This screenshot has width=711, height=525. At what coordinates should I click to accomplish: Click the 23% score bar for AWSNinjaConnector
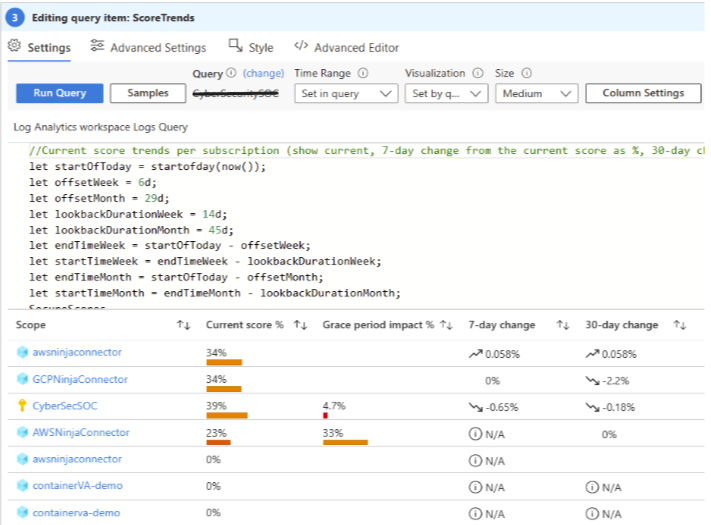click(x=218, y=442)
